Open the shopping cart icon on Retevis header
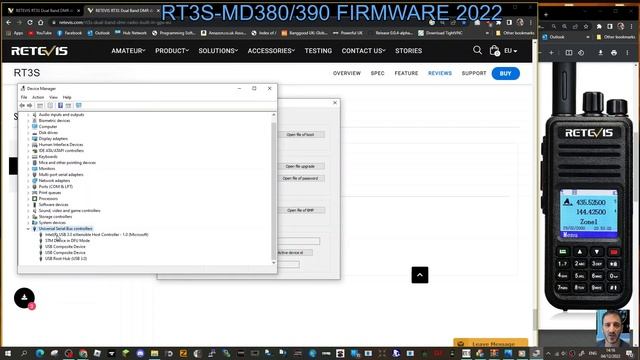Viewport: 640px width, 360px height. (494, 51)
